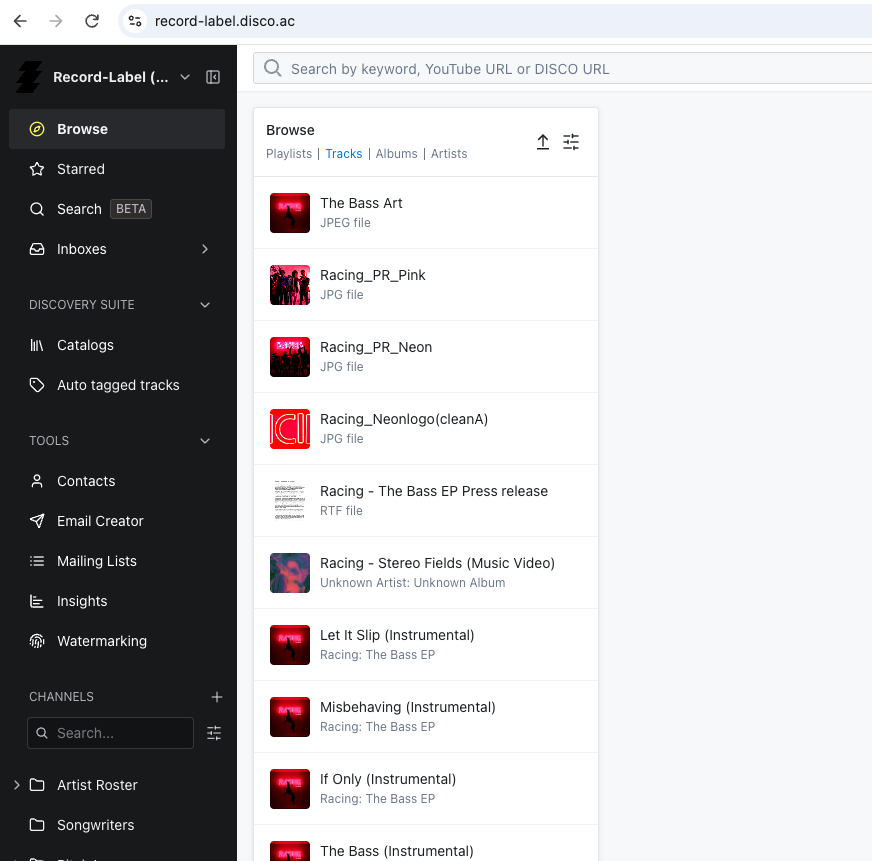Screen dimensions: 872x861
Task: Click the main keyword search field
Action: pos(562,68)
